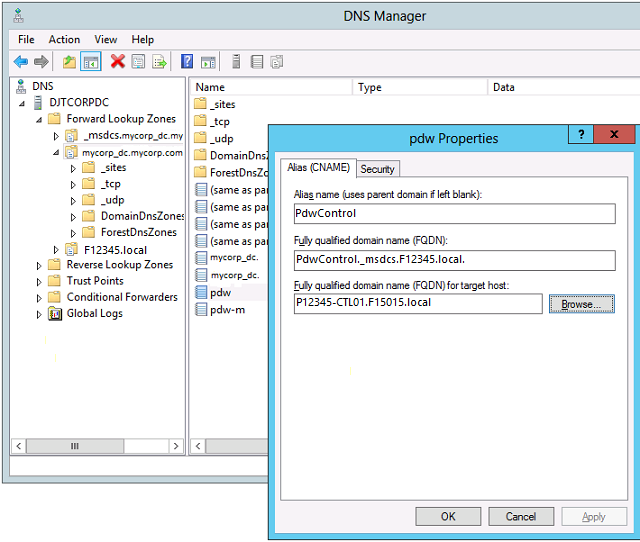Collapse the DJTCORPDC server node

pos(22,104)
